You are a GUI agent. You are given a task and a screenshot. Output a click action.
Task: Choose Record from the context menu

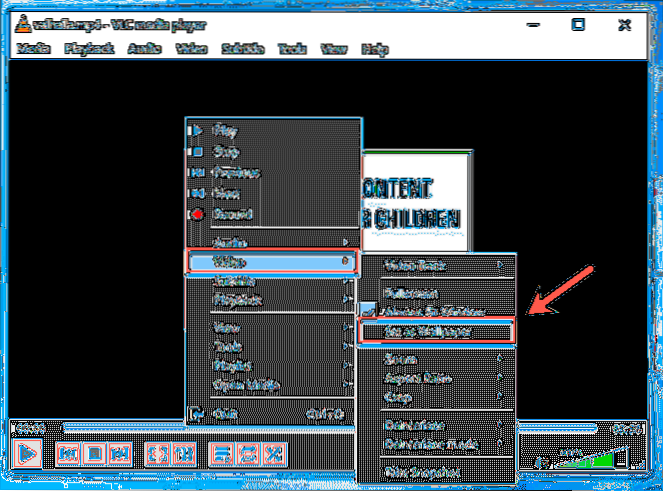(231, 214)
